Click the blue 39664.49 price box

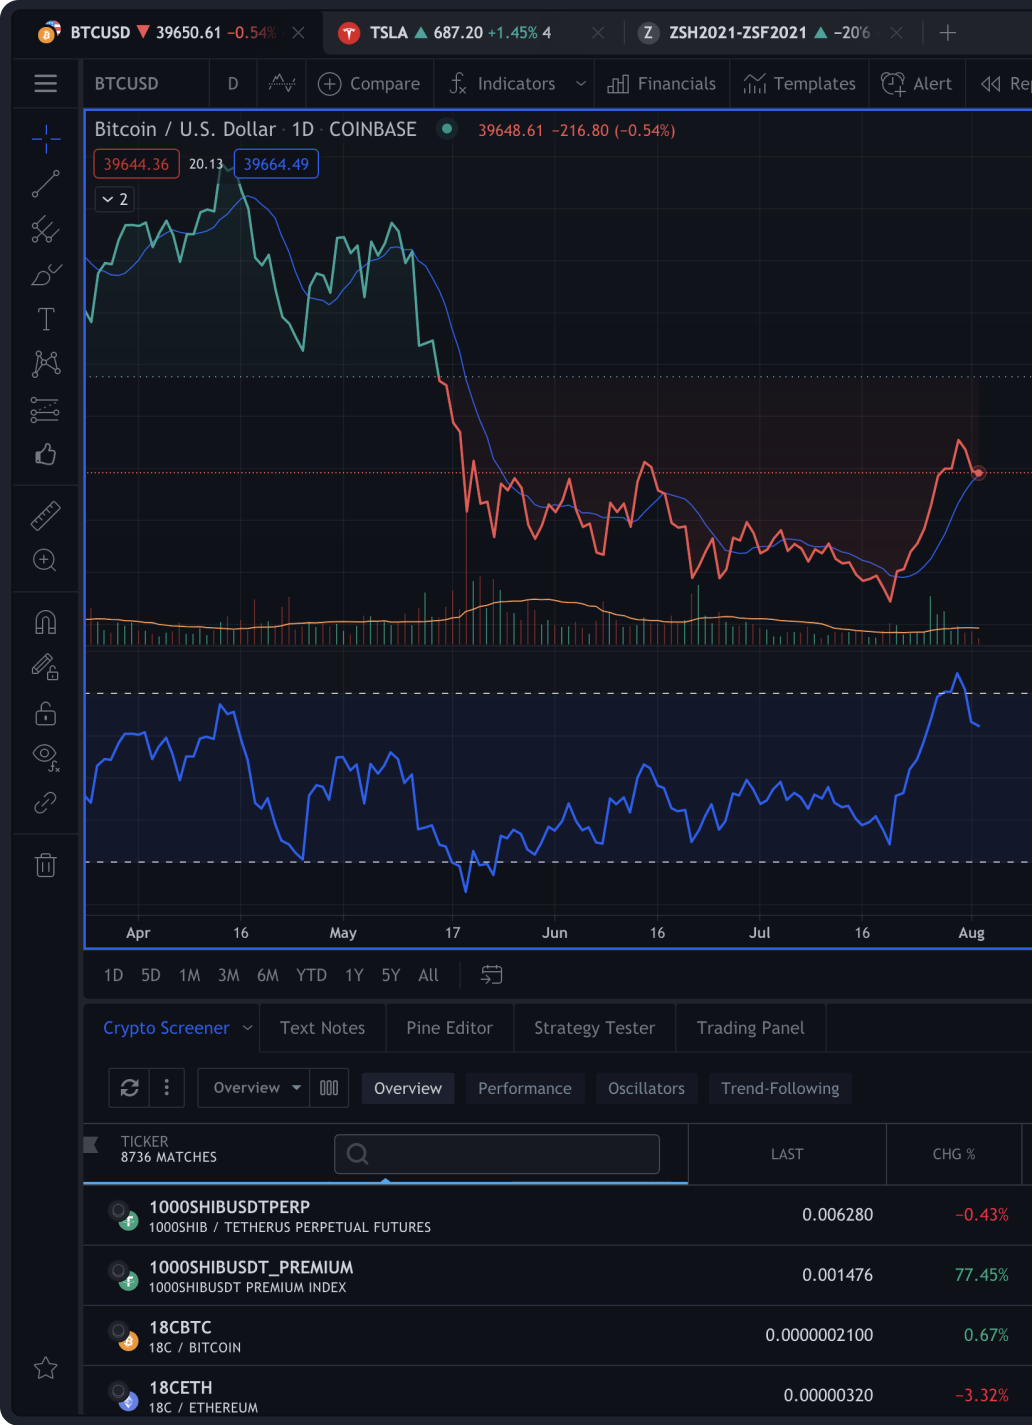pos(276,164)
